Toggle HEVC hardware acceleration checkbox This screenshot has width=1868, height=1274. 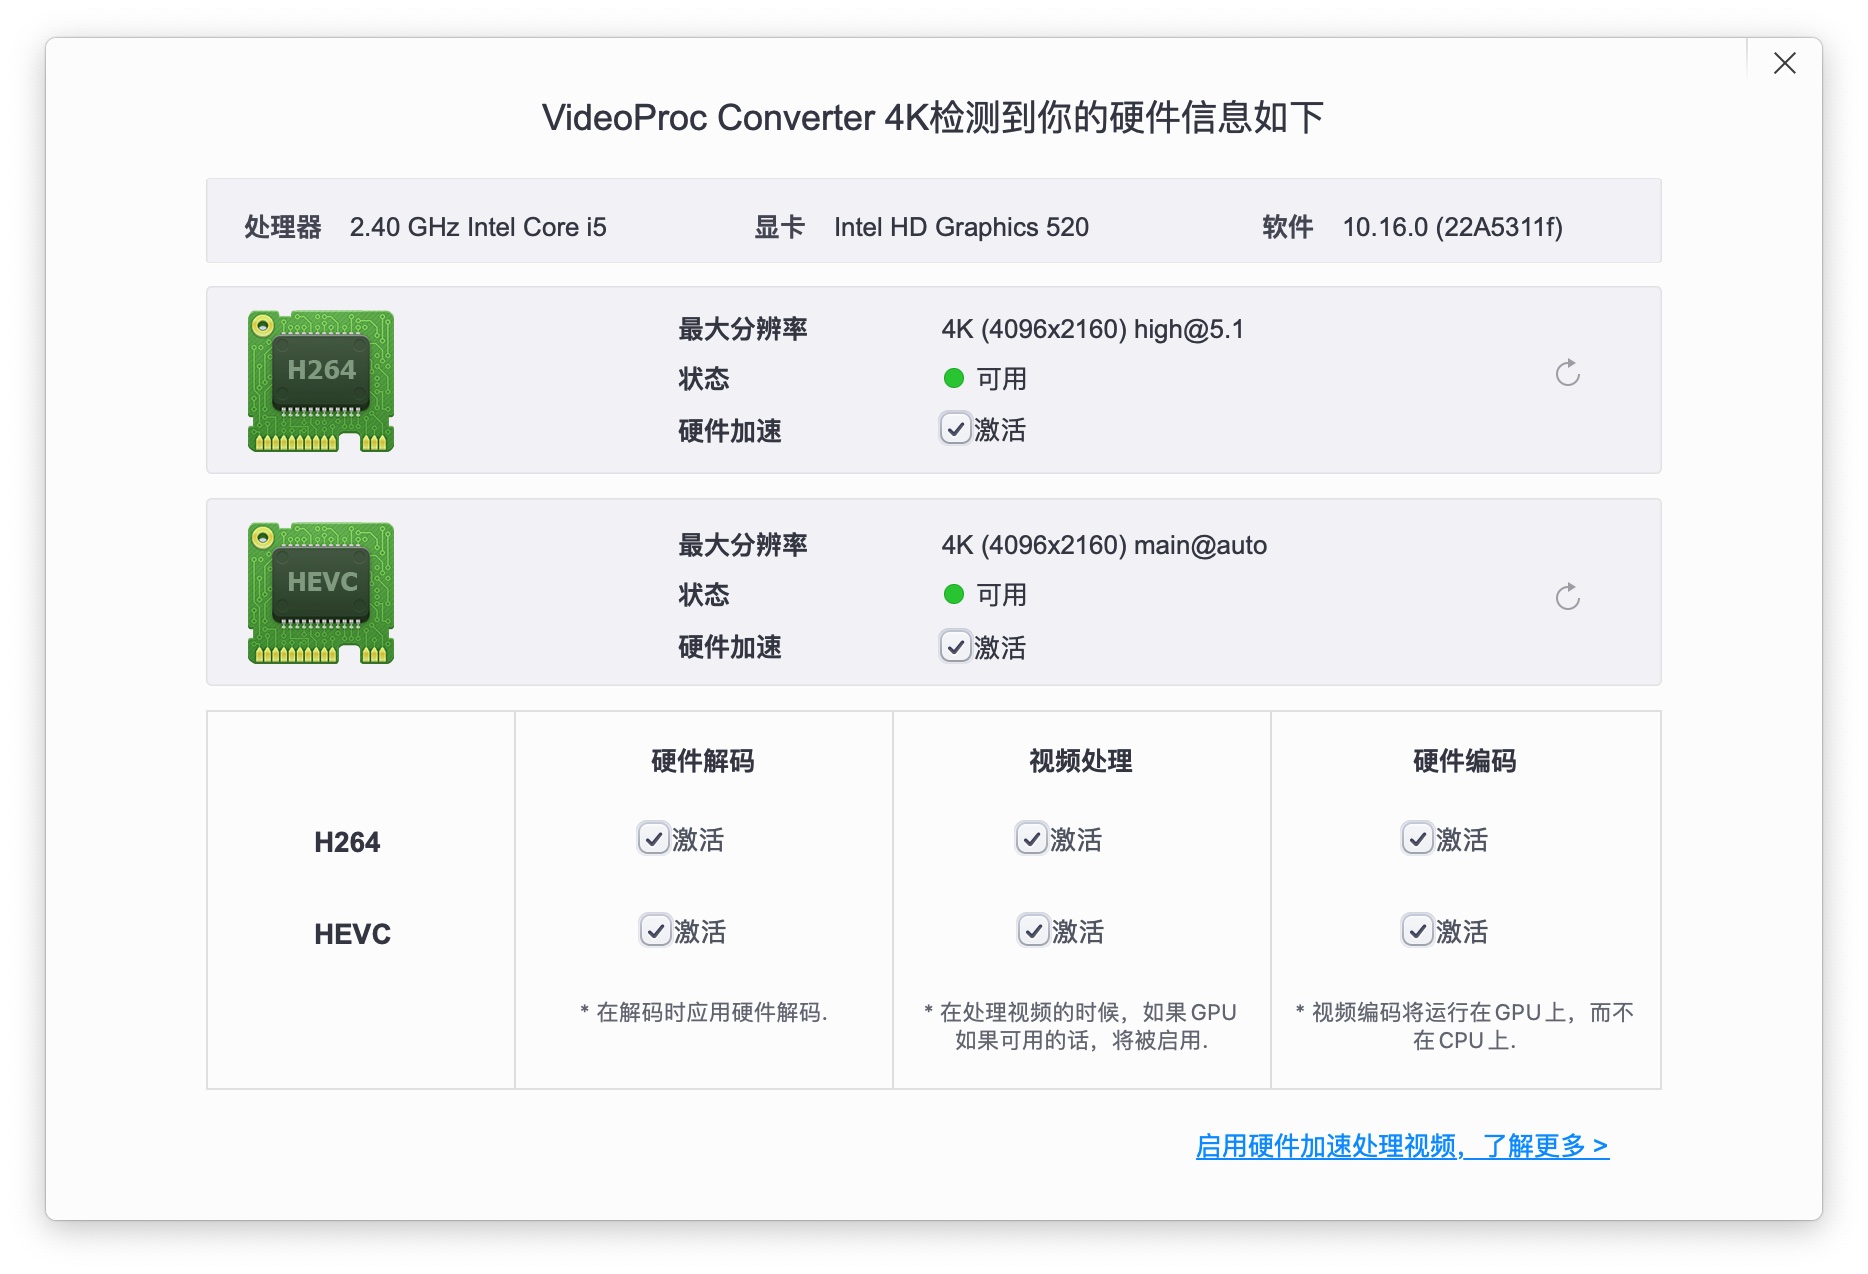tap(955, 646)
